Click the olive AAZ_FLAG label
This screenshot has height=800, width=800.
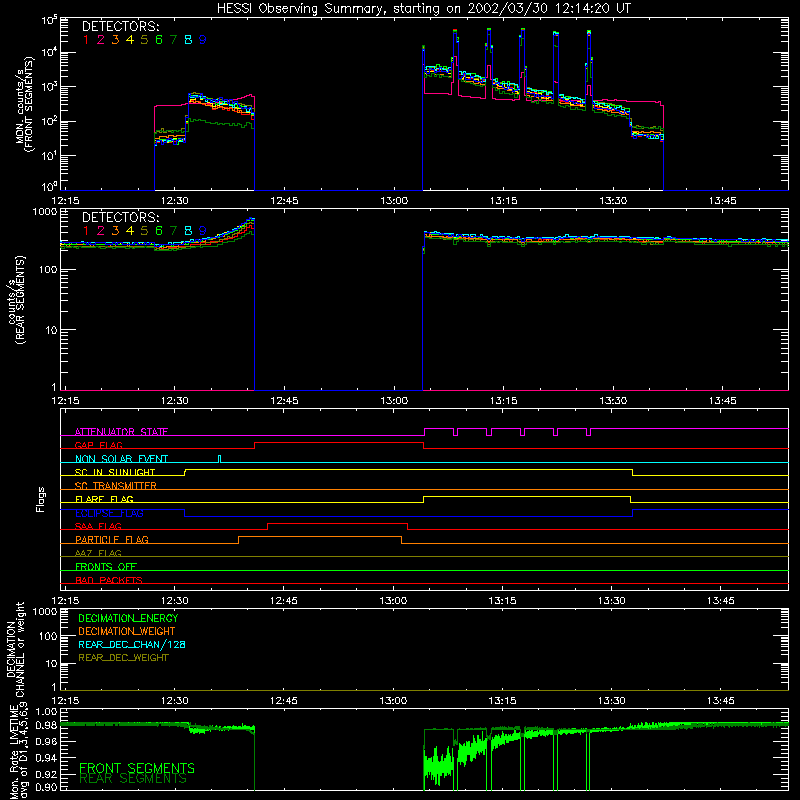(x=98, y=553)
